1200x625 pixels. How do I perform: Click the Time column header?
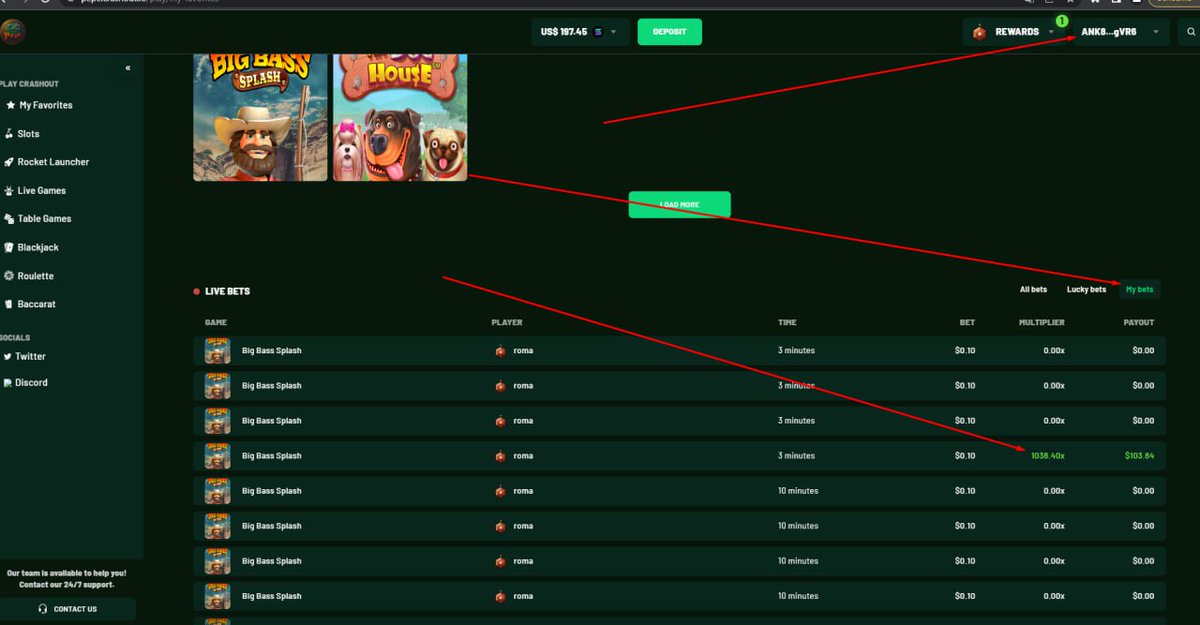pyautogui.click(x=788, y=323)
